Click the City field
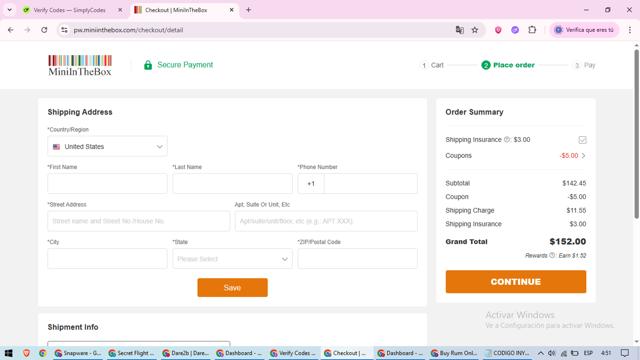640x360 pixels. (x=107, y=259)
